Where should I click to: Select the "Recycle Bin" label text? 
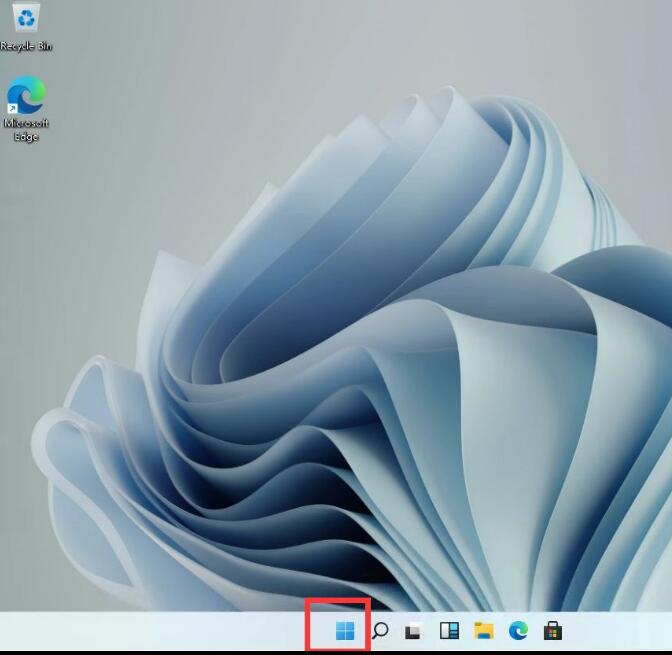26,46
